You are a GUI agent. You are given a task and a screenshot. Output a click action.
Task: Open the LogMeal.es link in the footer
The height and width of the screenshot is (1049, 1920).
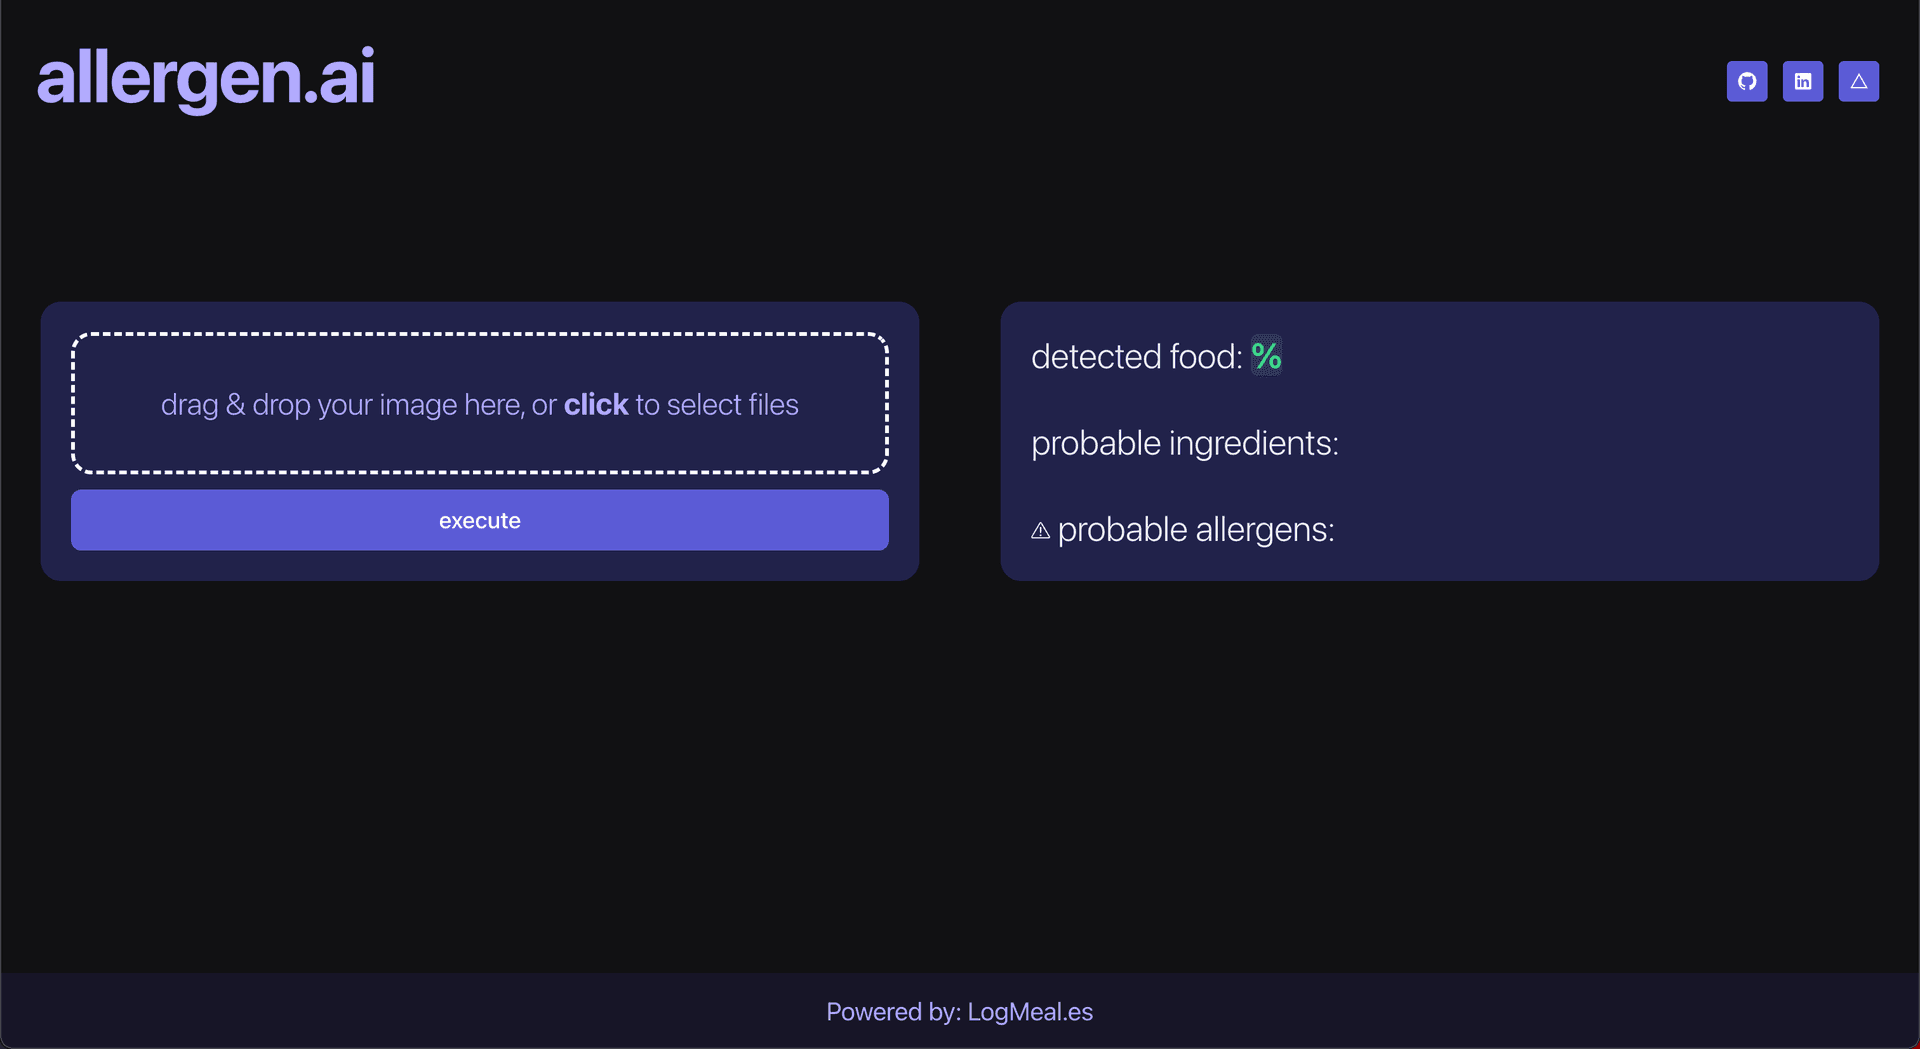[x=1029, y=1011]
